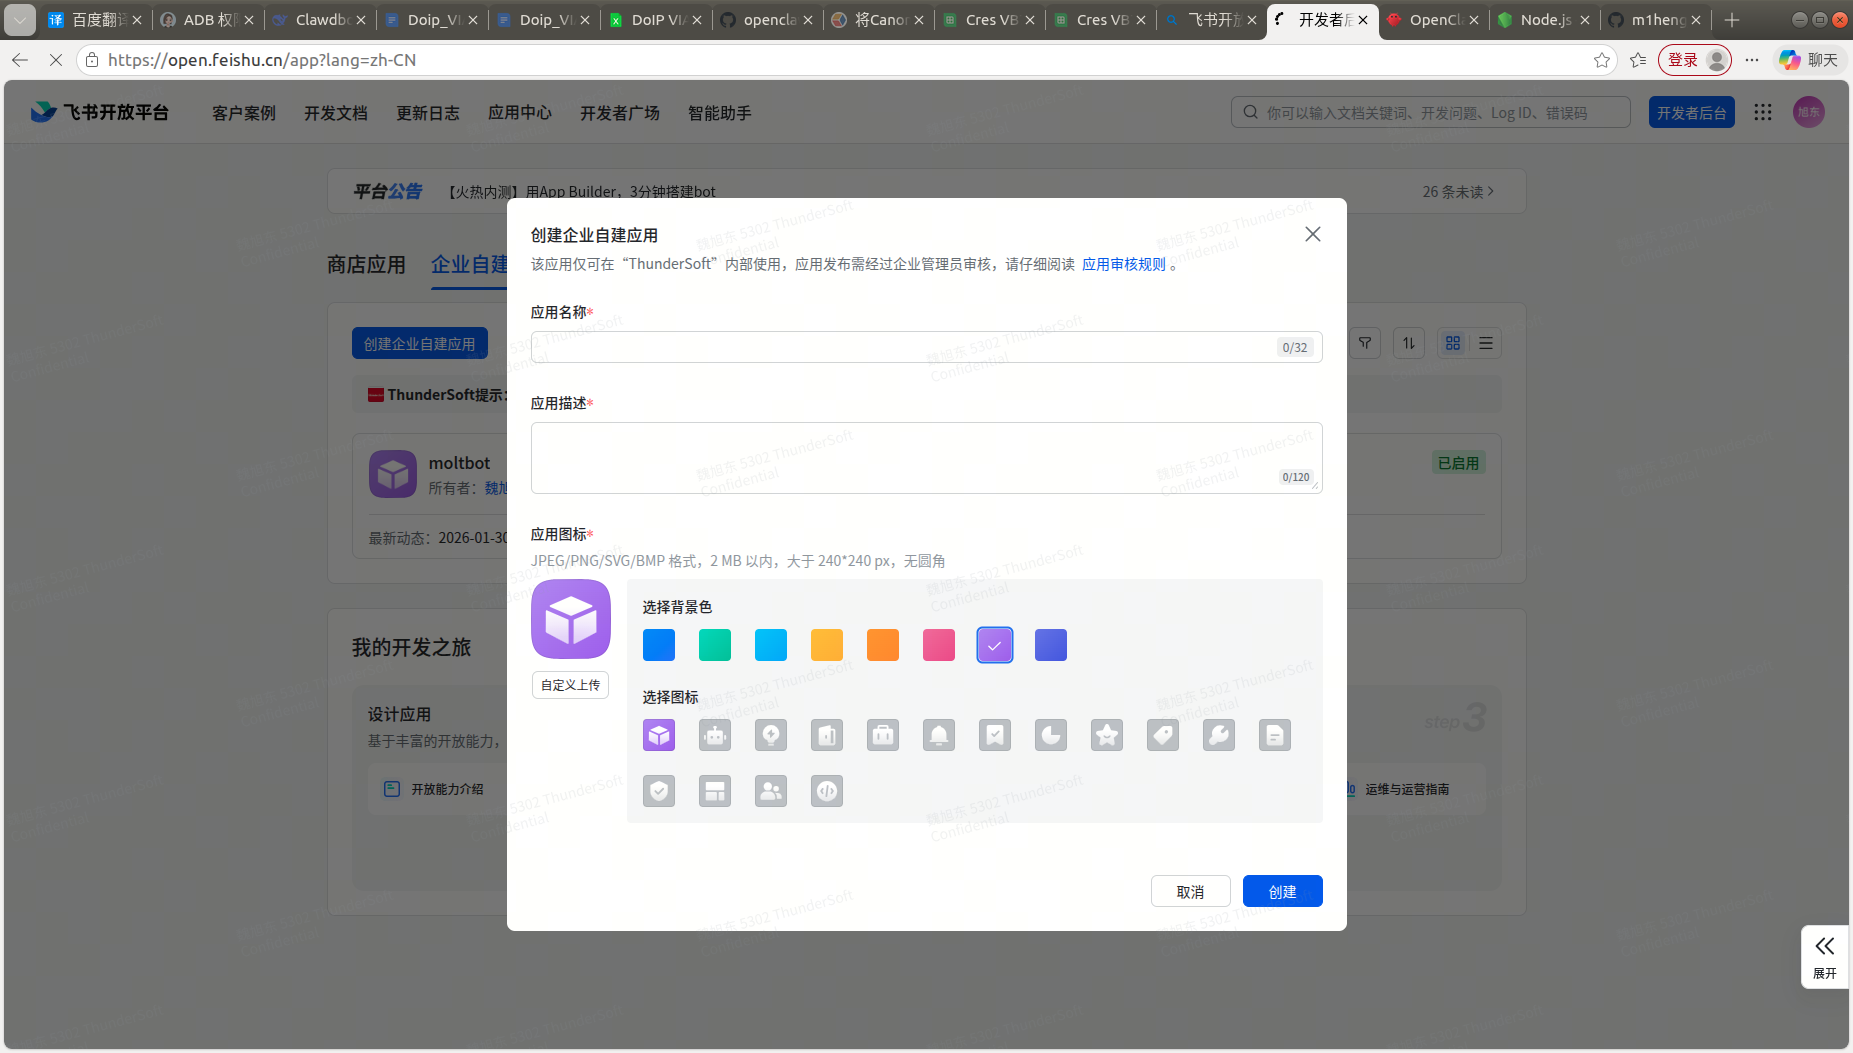Click the 应用名称 input field
Viewport: 1853px width, 1053px height.
click(900, 347)
